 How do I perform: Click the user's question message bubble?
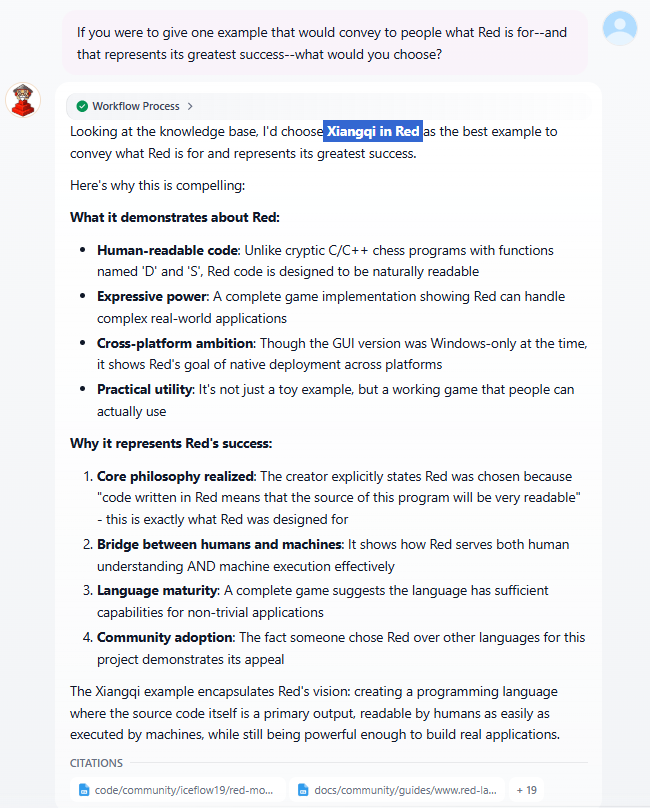(x=322, y=43)
